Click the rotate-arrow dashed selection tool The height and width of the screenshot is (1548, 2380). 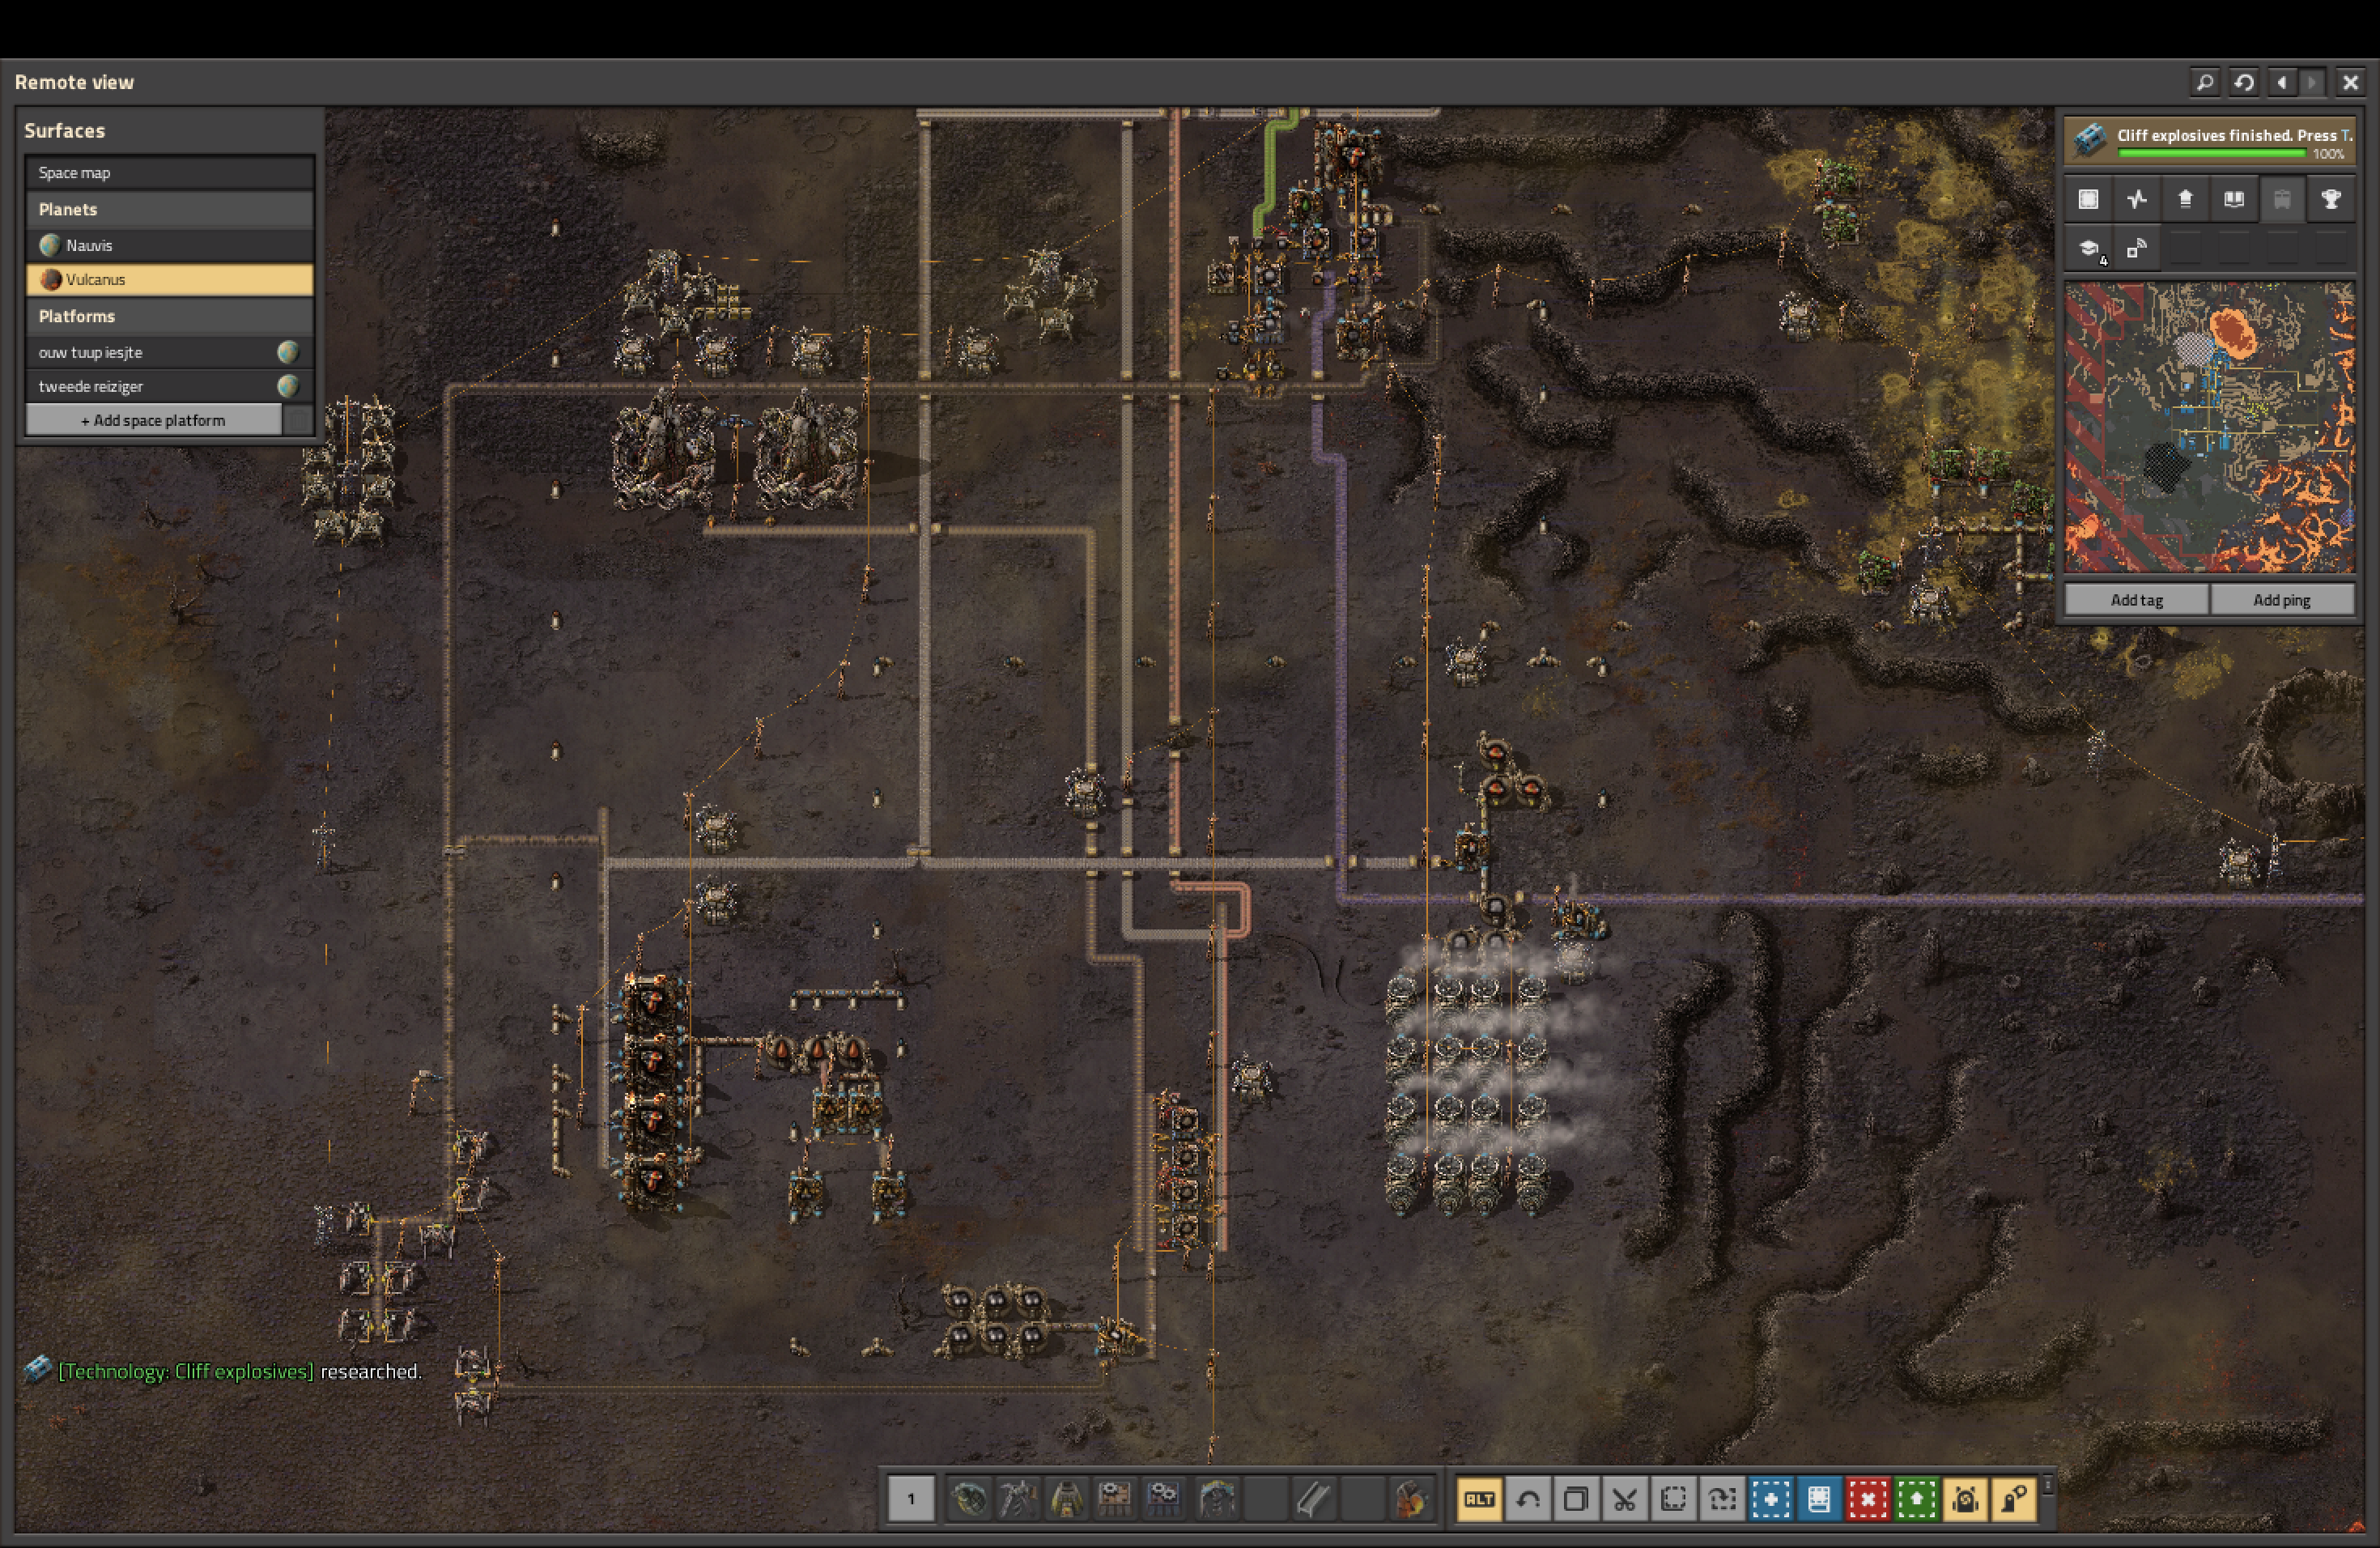(x=1722, y=1499)
